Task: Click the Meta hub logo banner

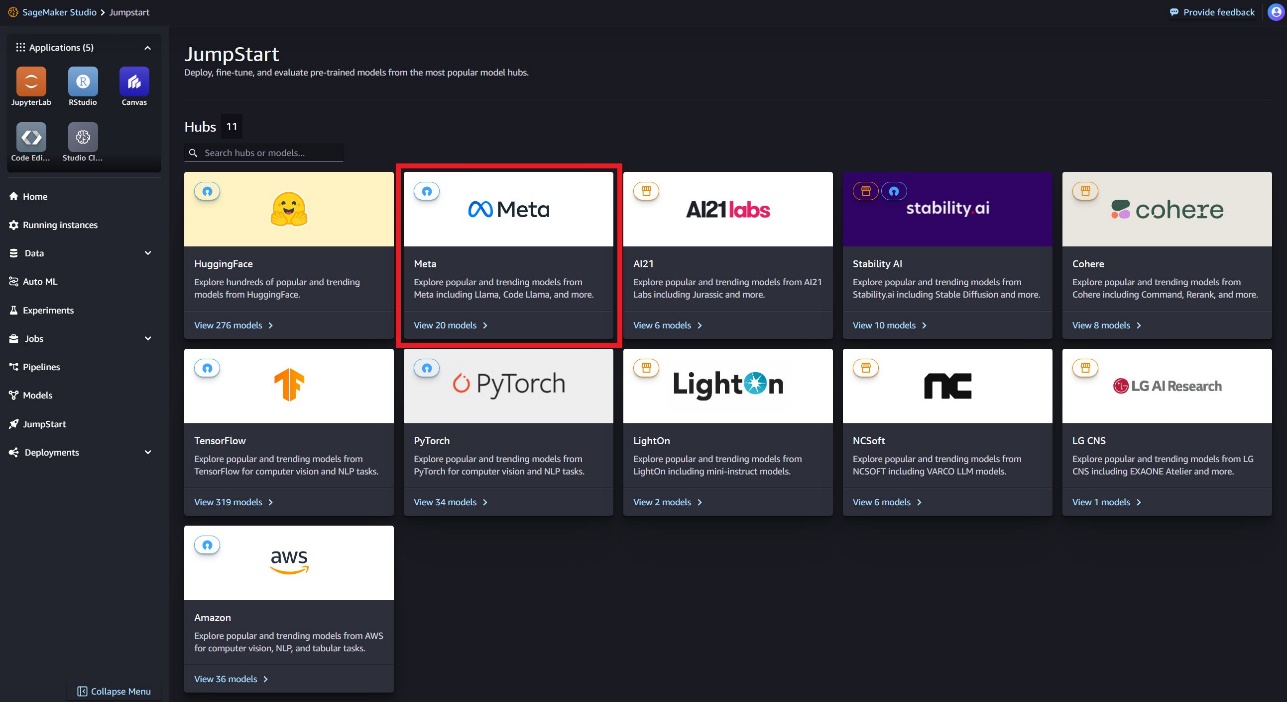Action: coord(509,209)
